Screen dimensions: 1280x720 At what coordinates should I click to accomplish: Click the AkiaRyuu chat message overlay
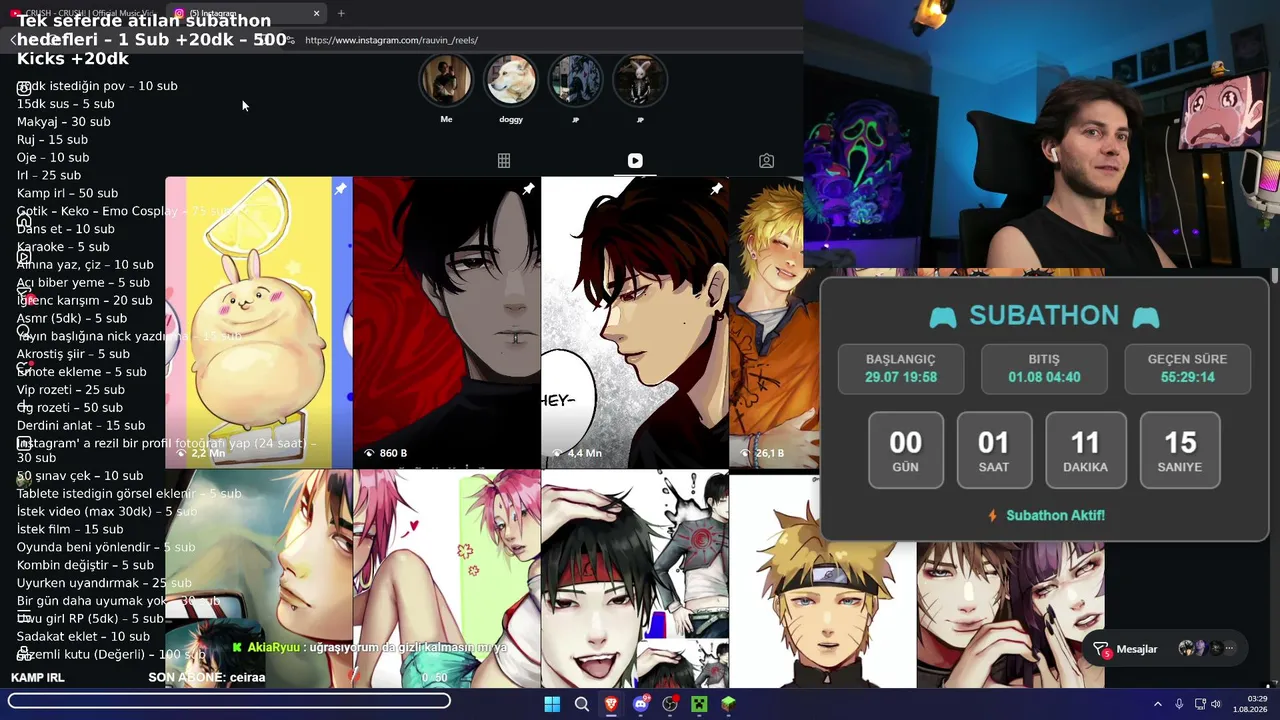tap(370, 647)
